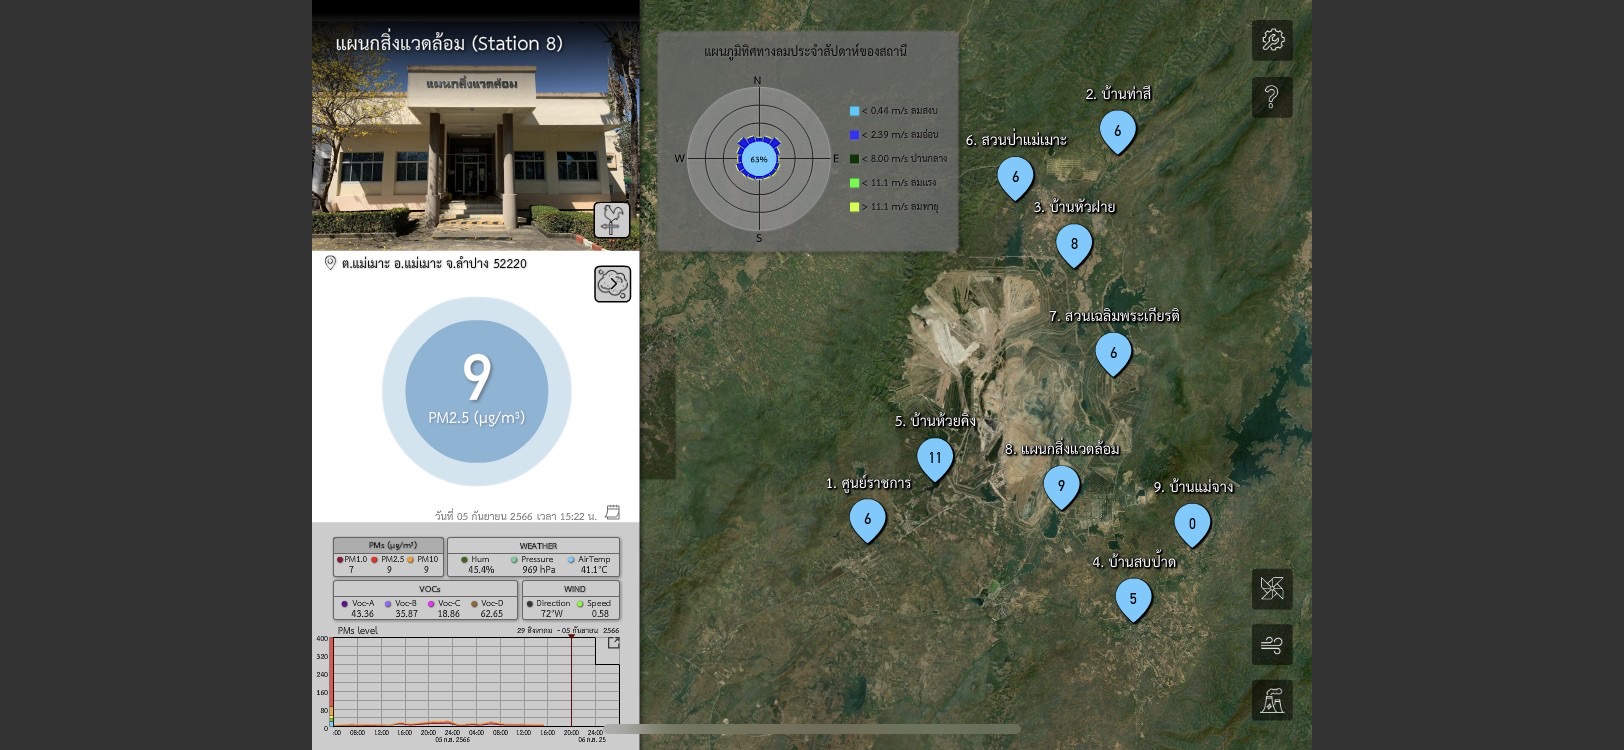
Task: Click the rooster weather vane icon
Action: click(612, 220)
